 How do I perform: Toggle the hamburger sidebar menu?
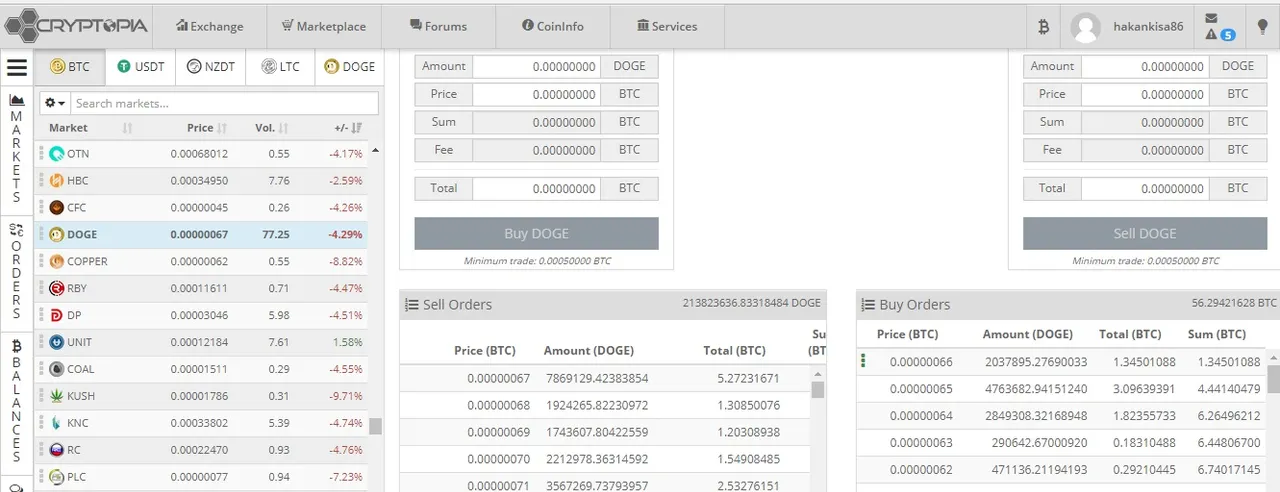click(x=17, y=67)
